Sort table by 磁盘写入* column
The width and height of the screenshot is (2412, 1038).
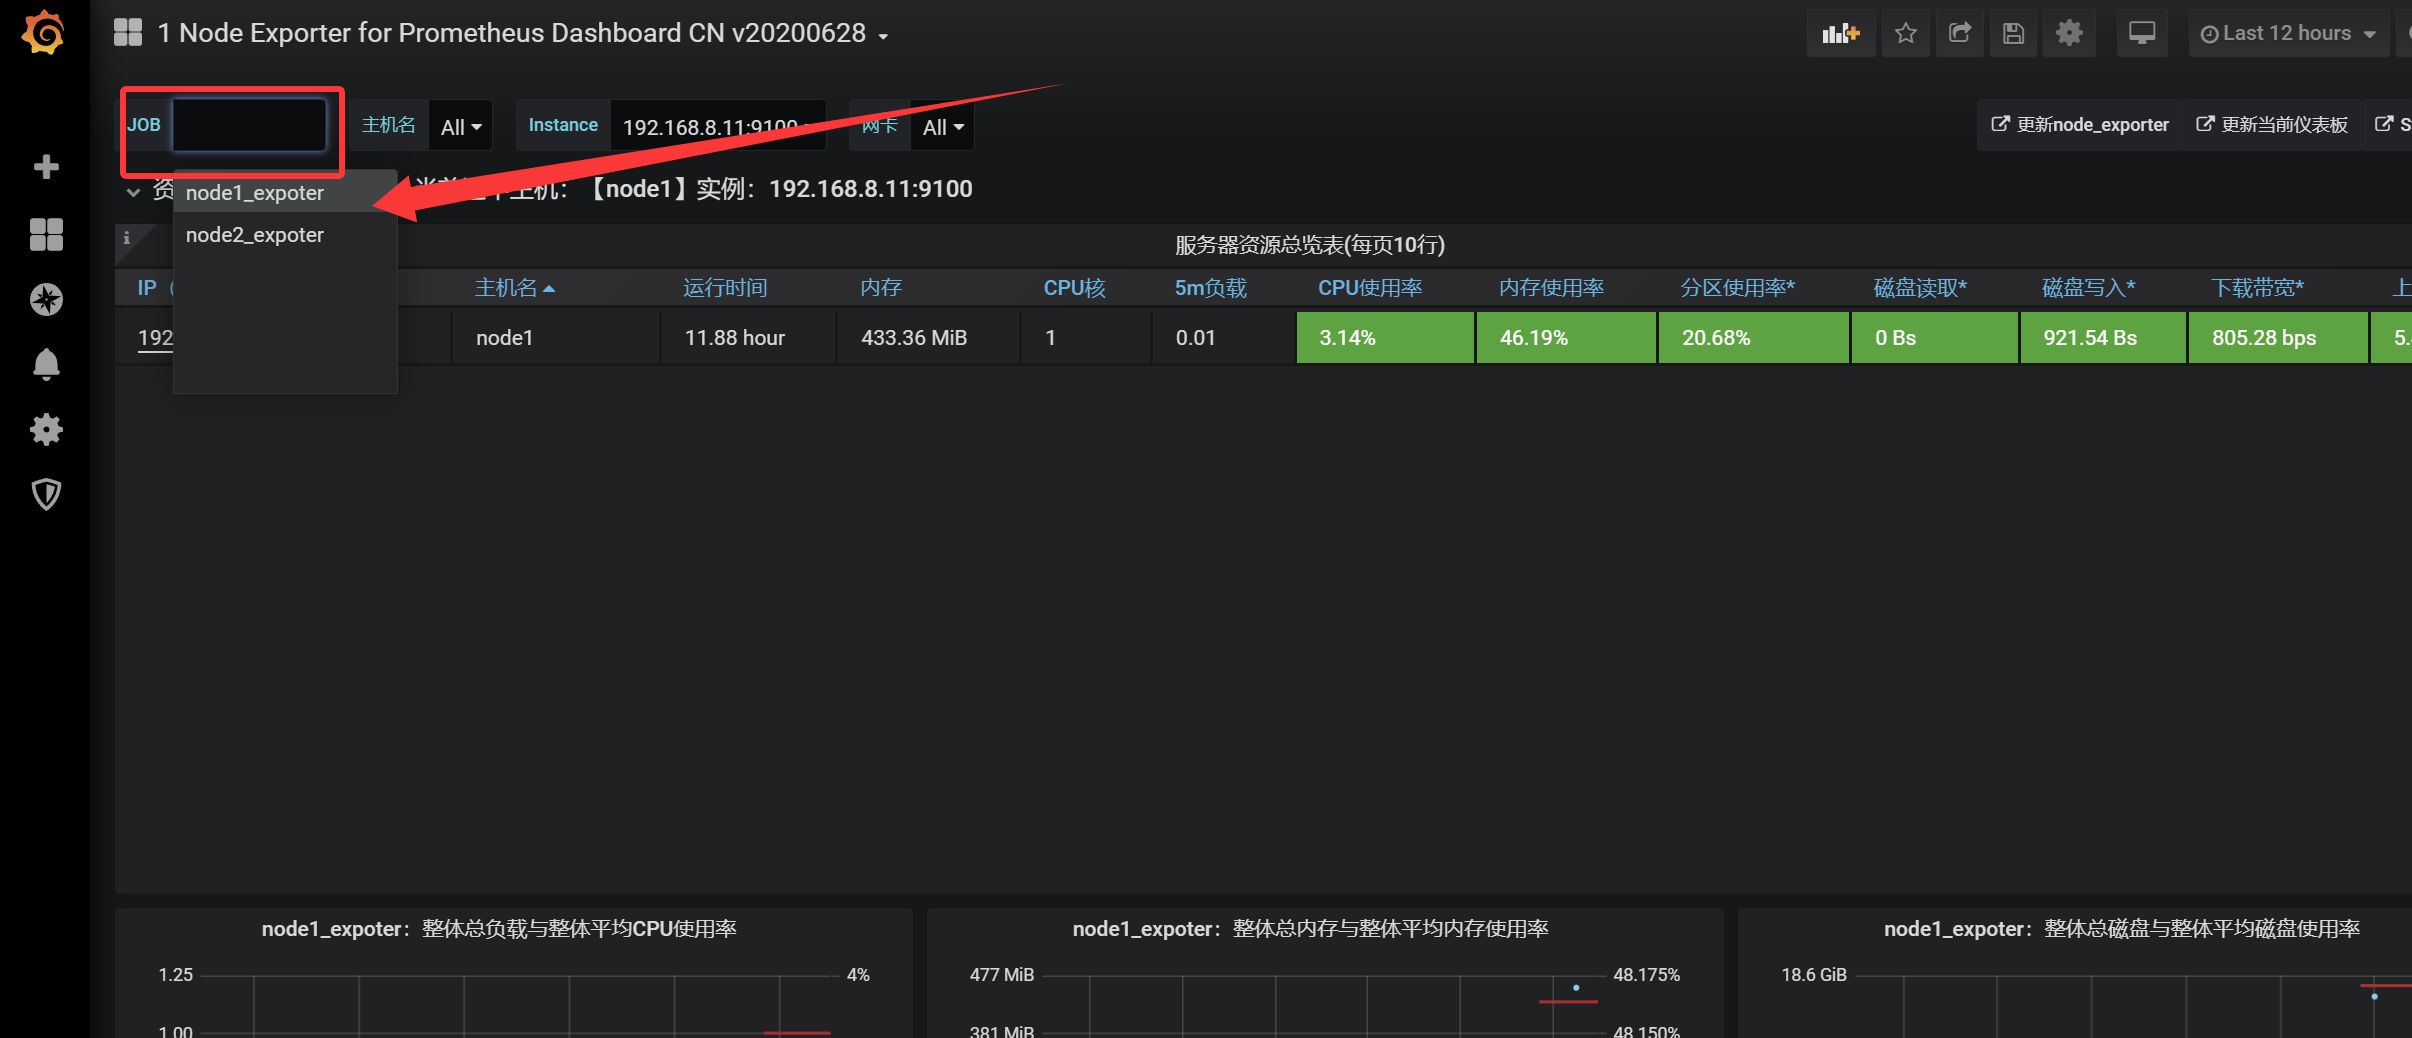2088,288
